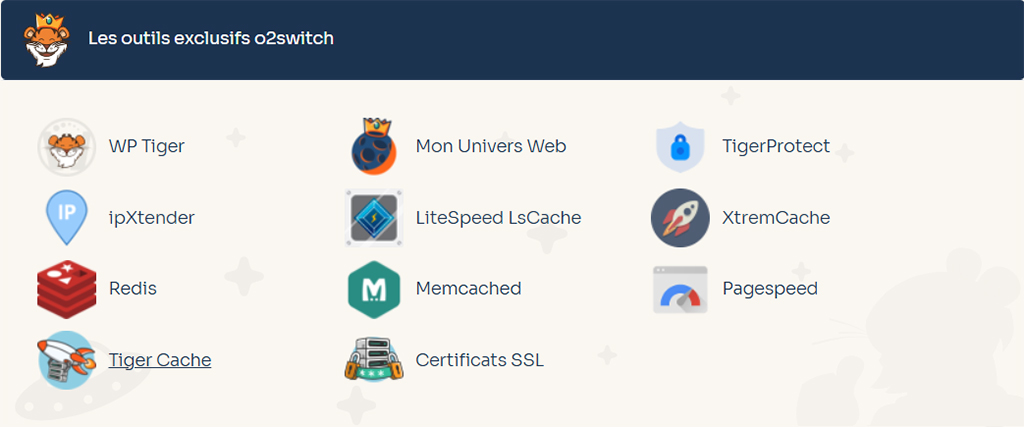Click the WP Tiger tiger-face icon
The width and height of the screenshot is (1024, 427).
(x=67, y=147)
